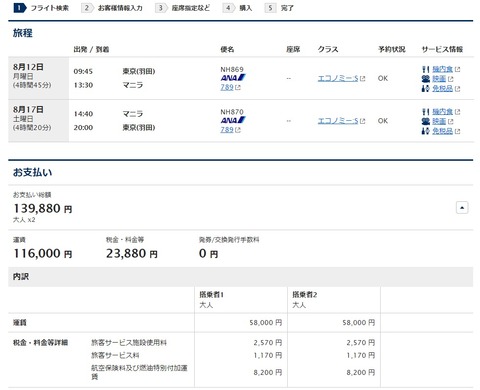This screenshot has height=390, width=480.
Task: Click the meal icon for flight NH869
Action: point(425,69)
